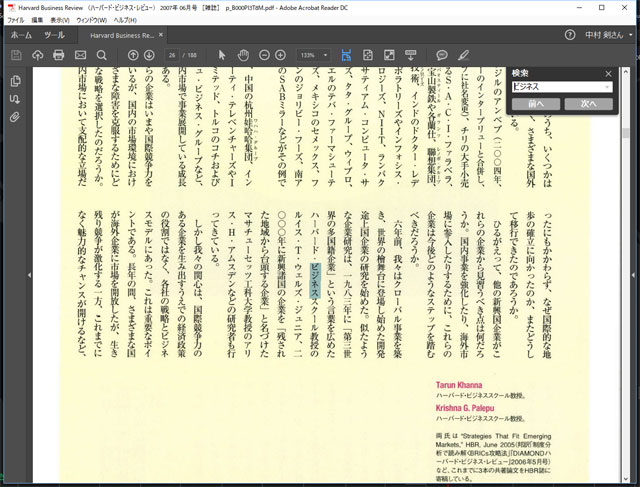The width and height of the screenshot is (640, 487).
Task: Click the Save file icon
Action: click(x=16, y=54)
